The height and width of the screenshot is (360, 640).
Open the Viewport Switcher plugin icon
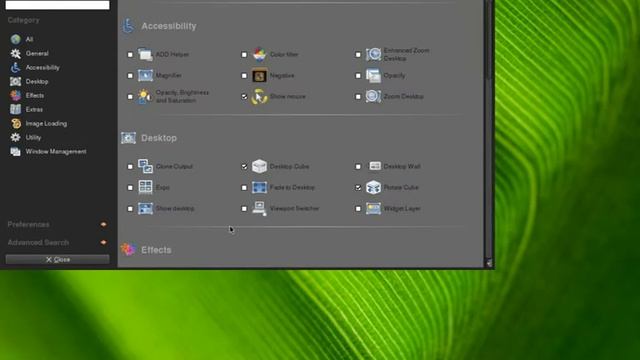259,208
